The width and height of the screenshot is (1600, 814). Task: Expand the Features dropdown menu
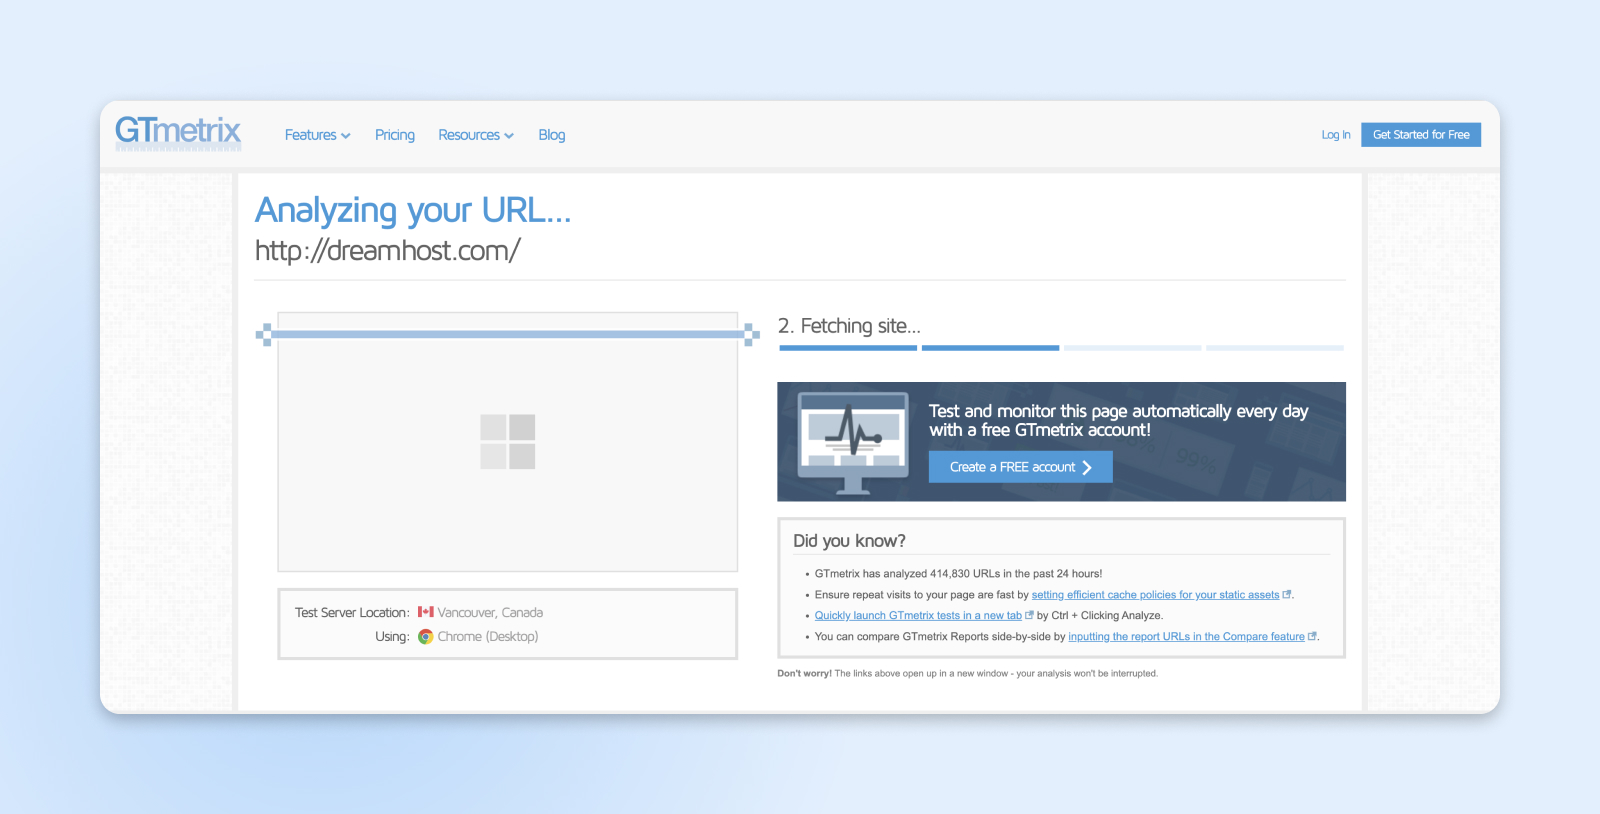click(x=317, y=135)
